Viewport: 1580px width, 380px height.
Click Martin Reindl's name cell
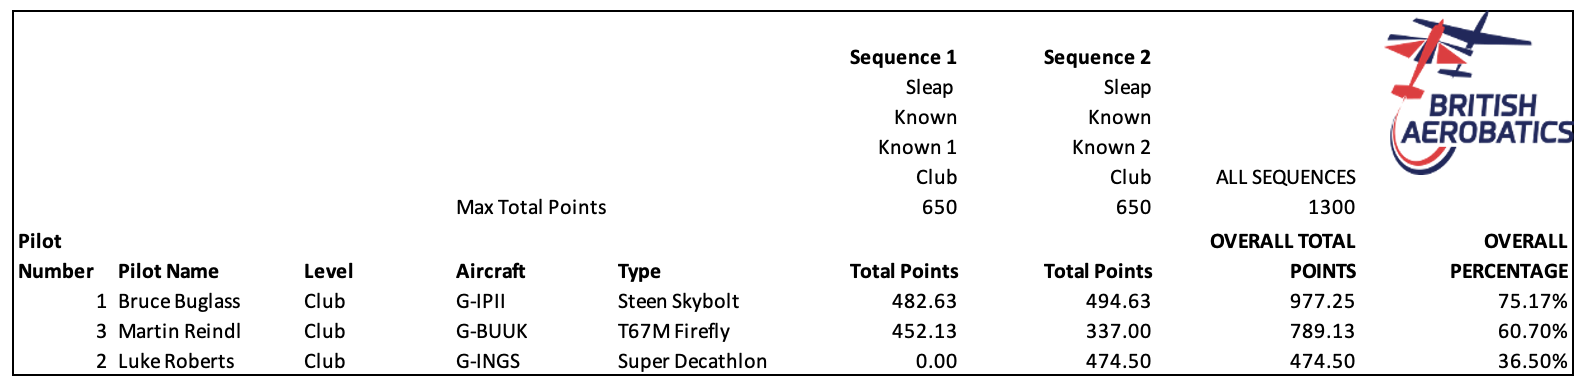tap(179, 331)
